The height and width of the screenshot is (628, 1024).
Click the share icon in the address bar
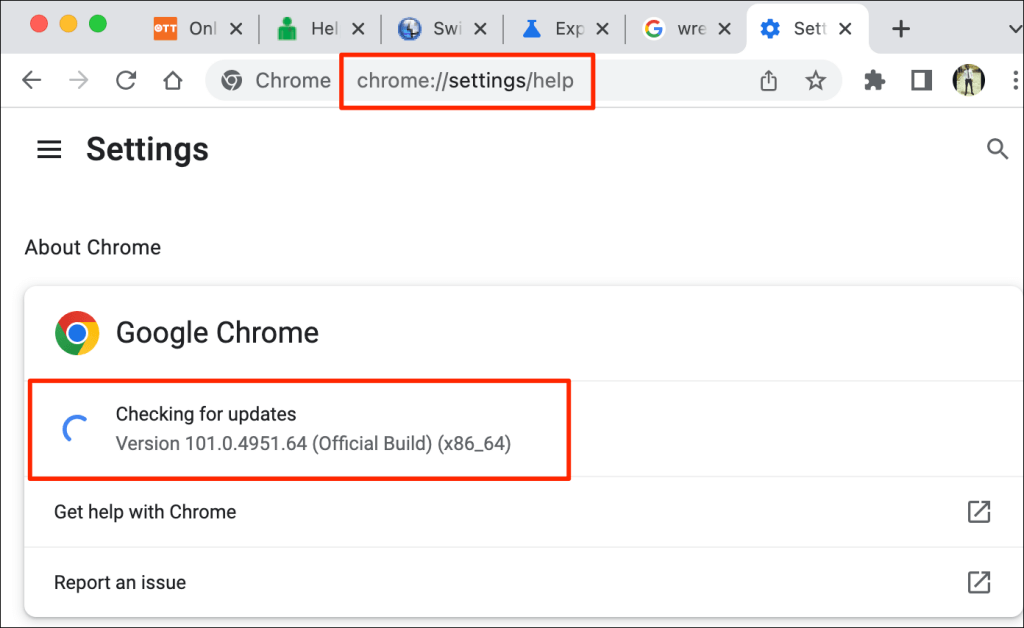pos(768,80)
